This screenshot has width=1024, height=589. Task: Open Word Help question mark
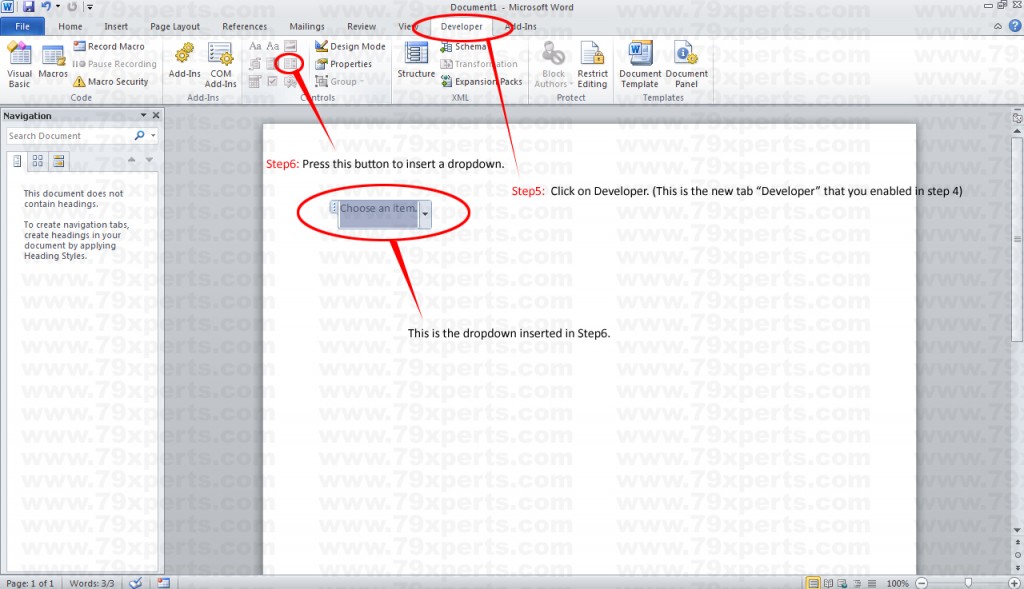1015,26
